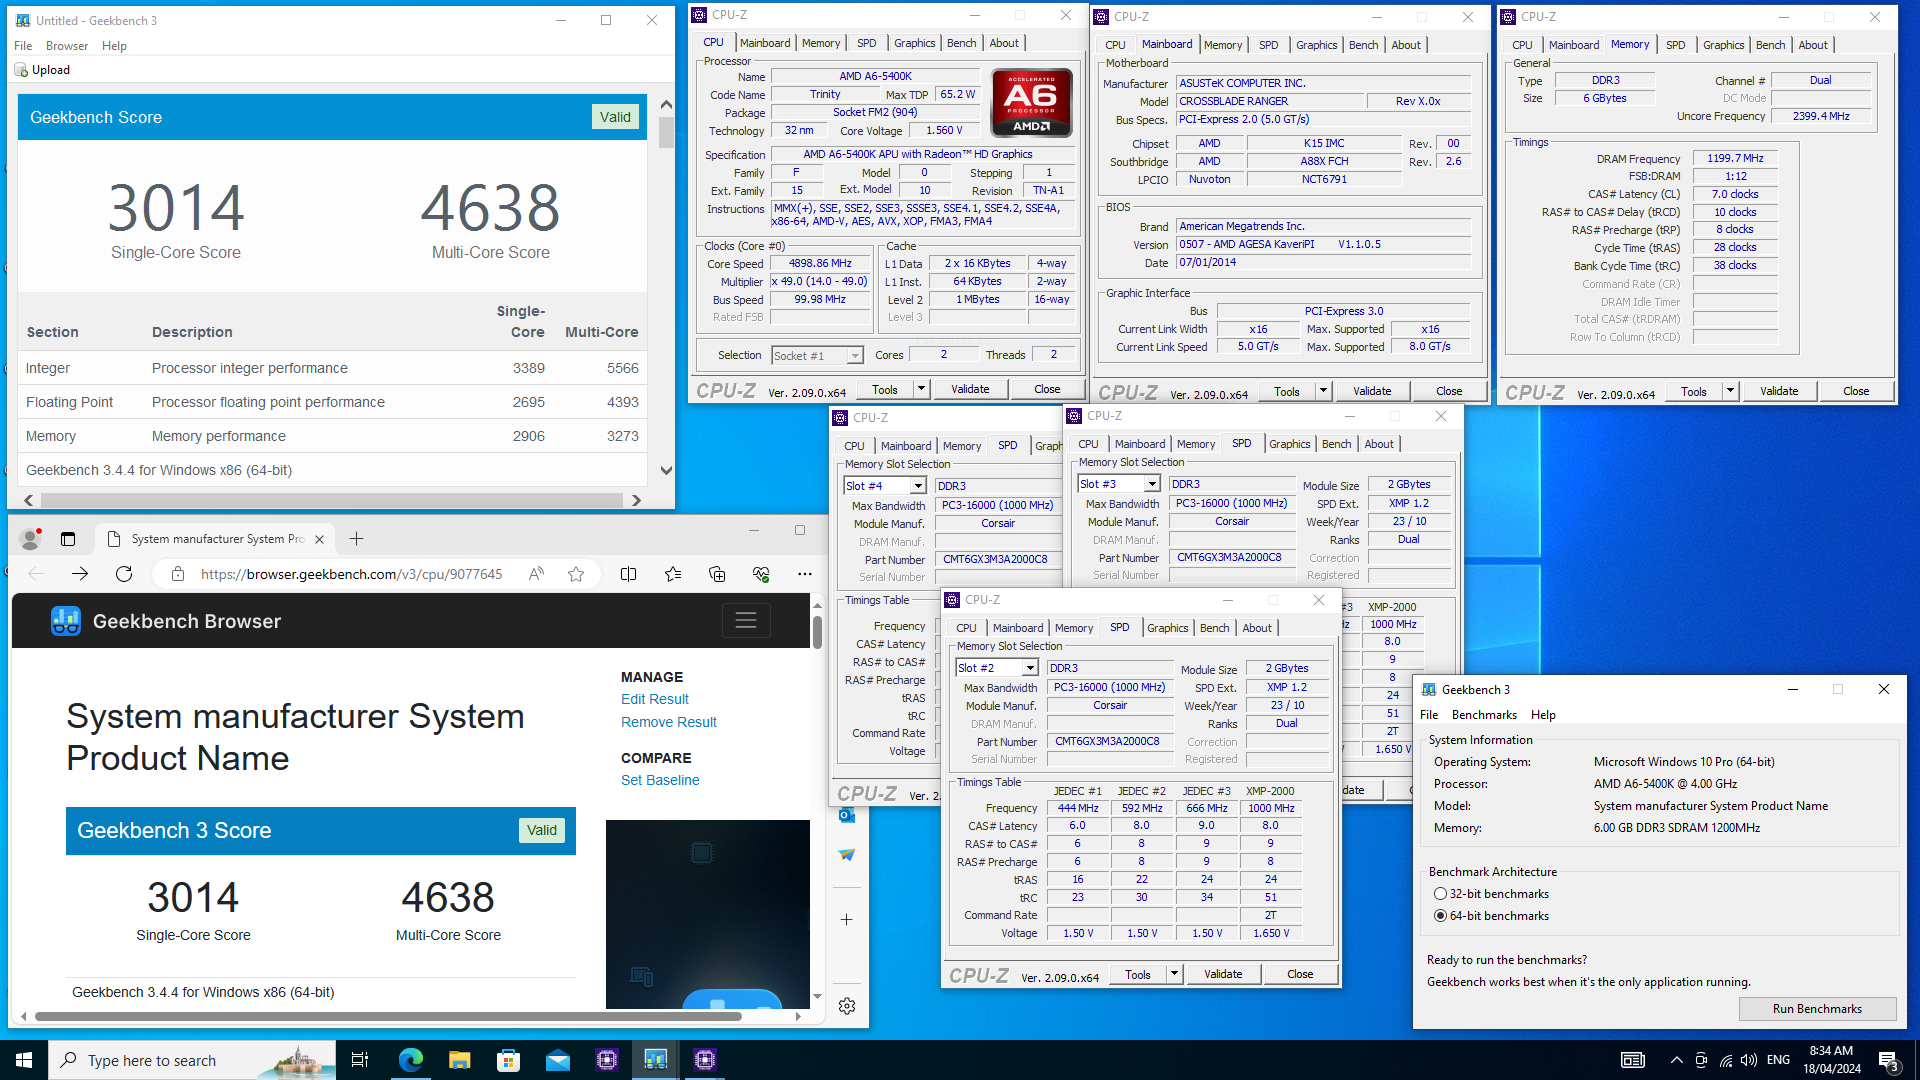Click the Upload icon in Geekbench 3

tap(21, 70)
